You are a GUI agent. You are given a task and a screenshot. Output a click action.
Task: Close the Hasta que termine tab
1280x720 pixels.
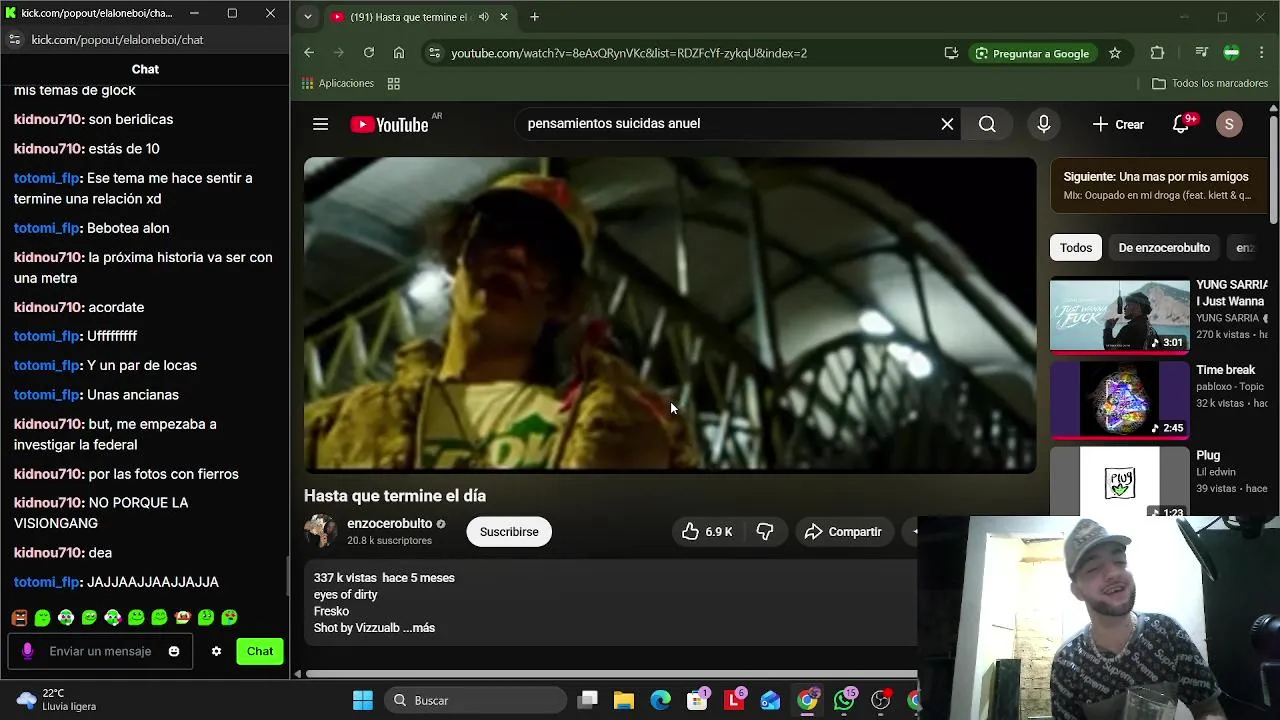[504, 17]
